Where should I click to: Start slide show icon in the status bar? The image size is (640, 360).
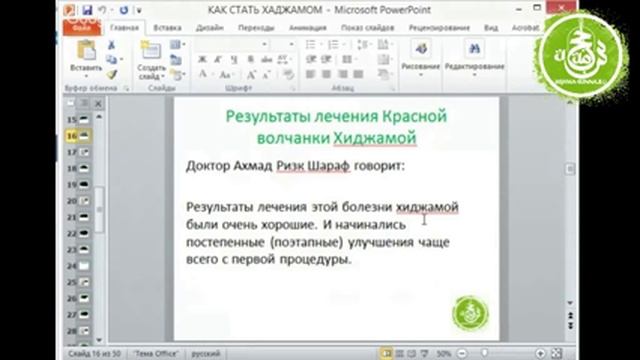424,353
